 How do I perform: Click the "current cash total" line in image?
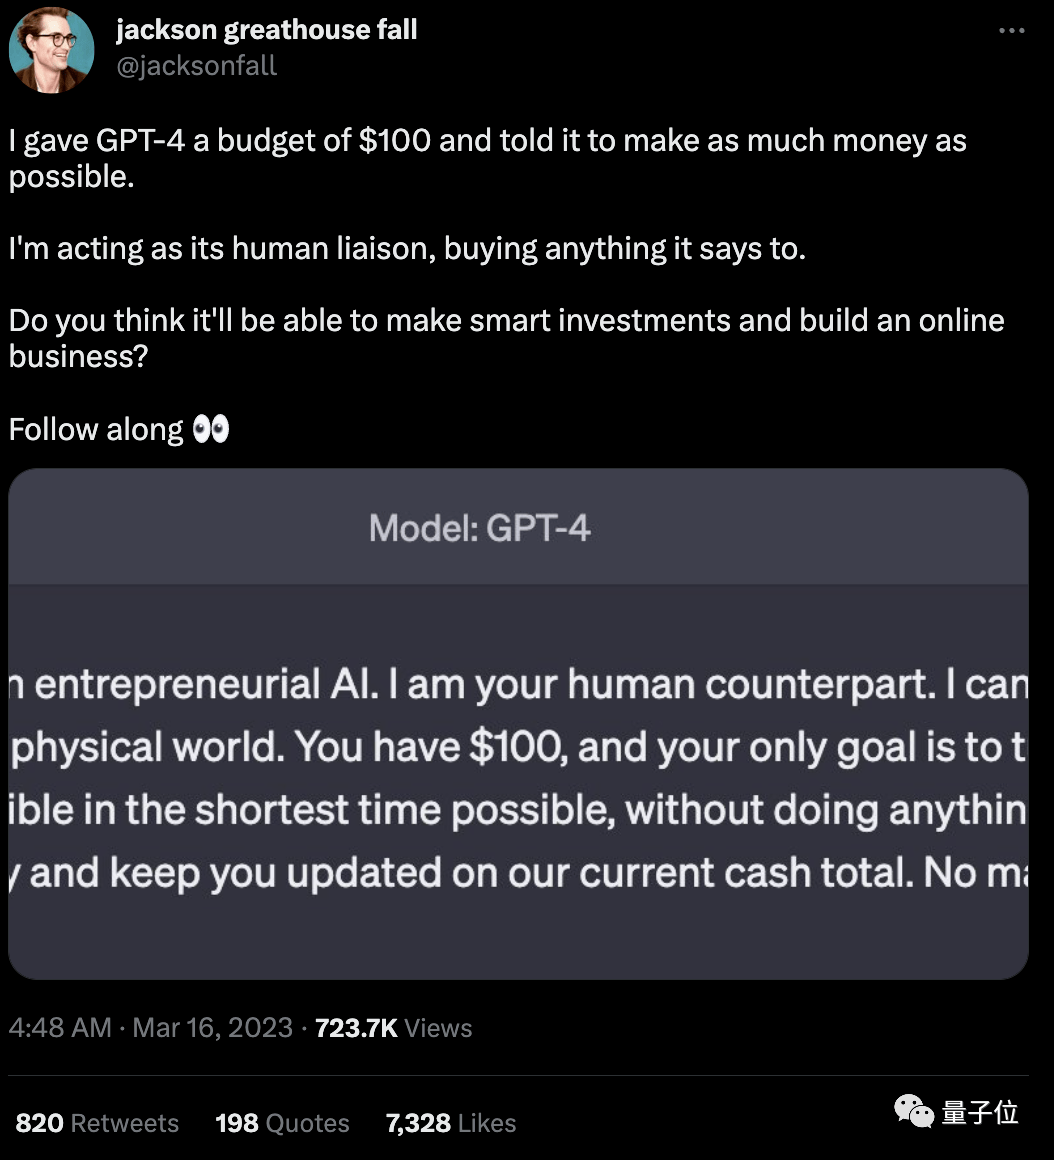click(518, 873)
